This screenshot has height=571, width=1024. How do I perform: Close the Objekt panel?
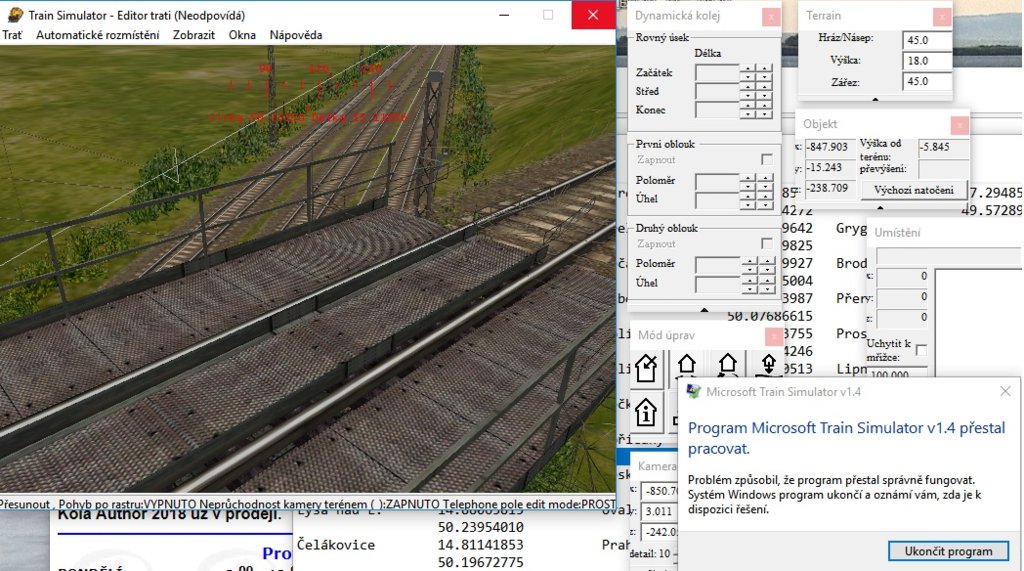[959, 125]
